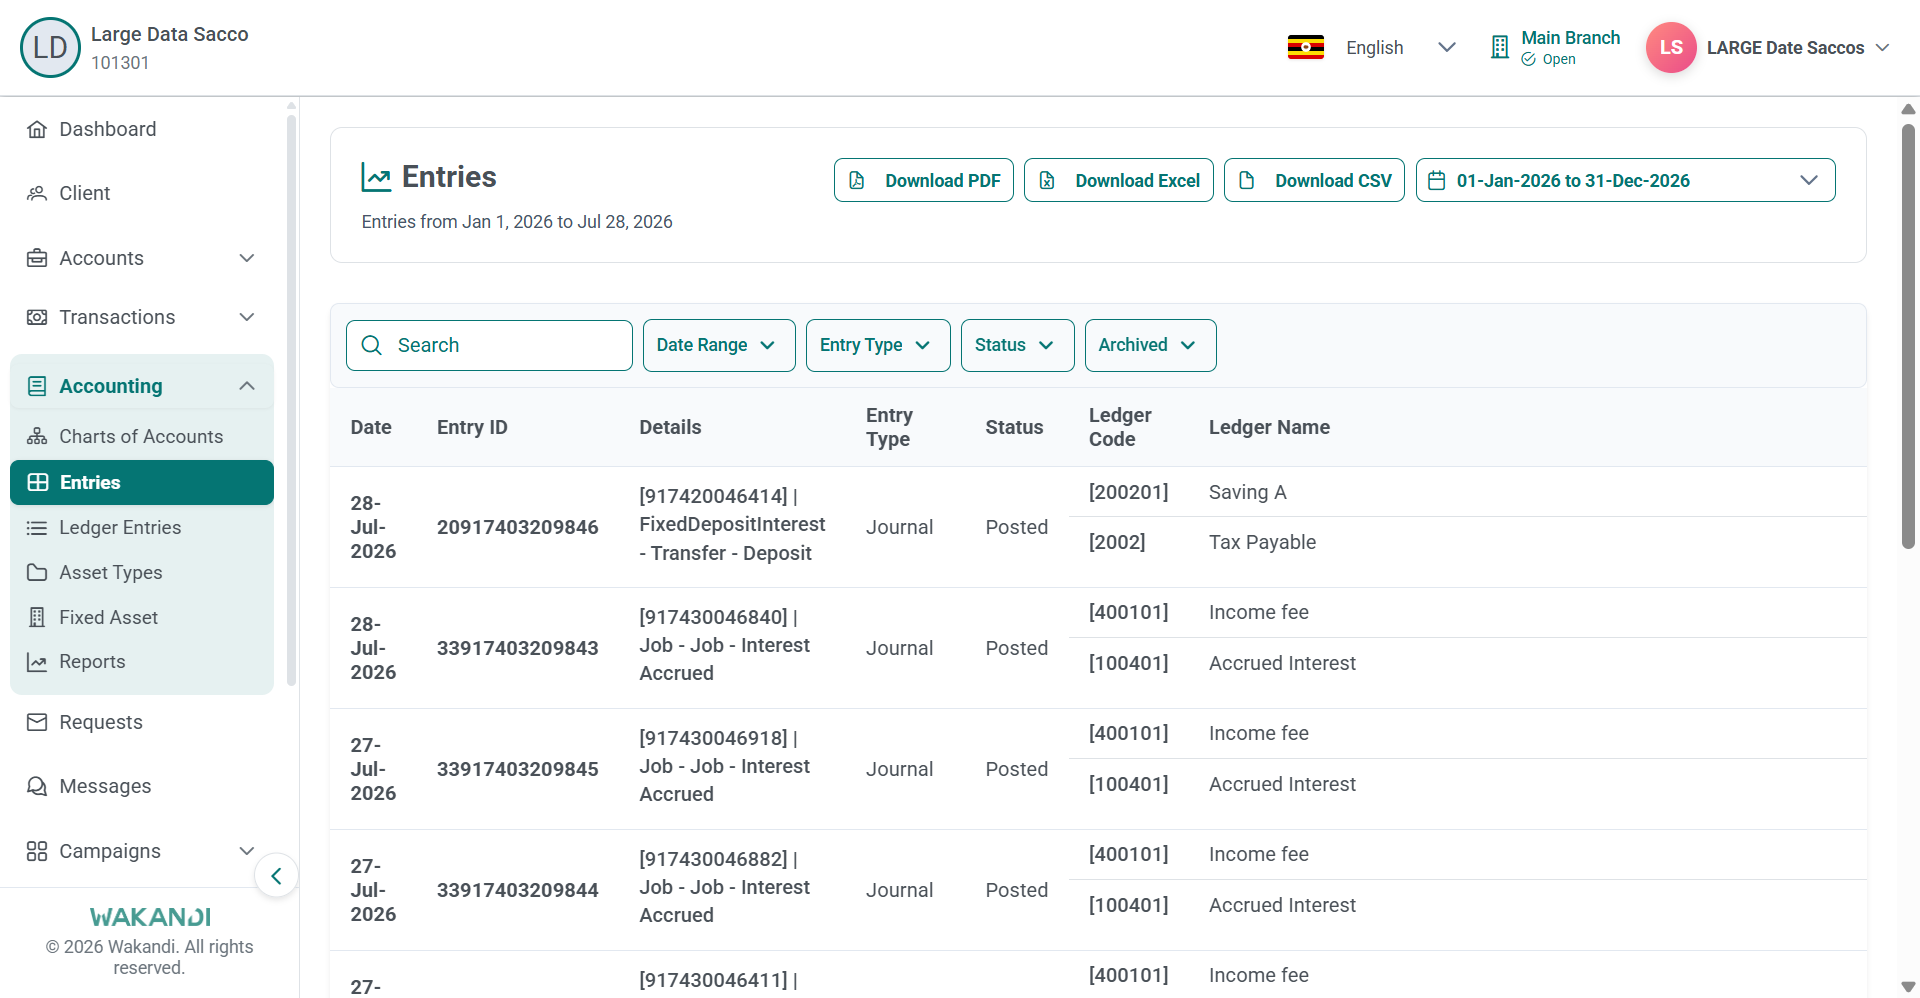
Task: Click the Requests envelope icon
Action: click(x=37, y=722)
